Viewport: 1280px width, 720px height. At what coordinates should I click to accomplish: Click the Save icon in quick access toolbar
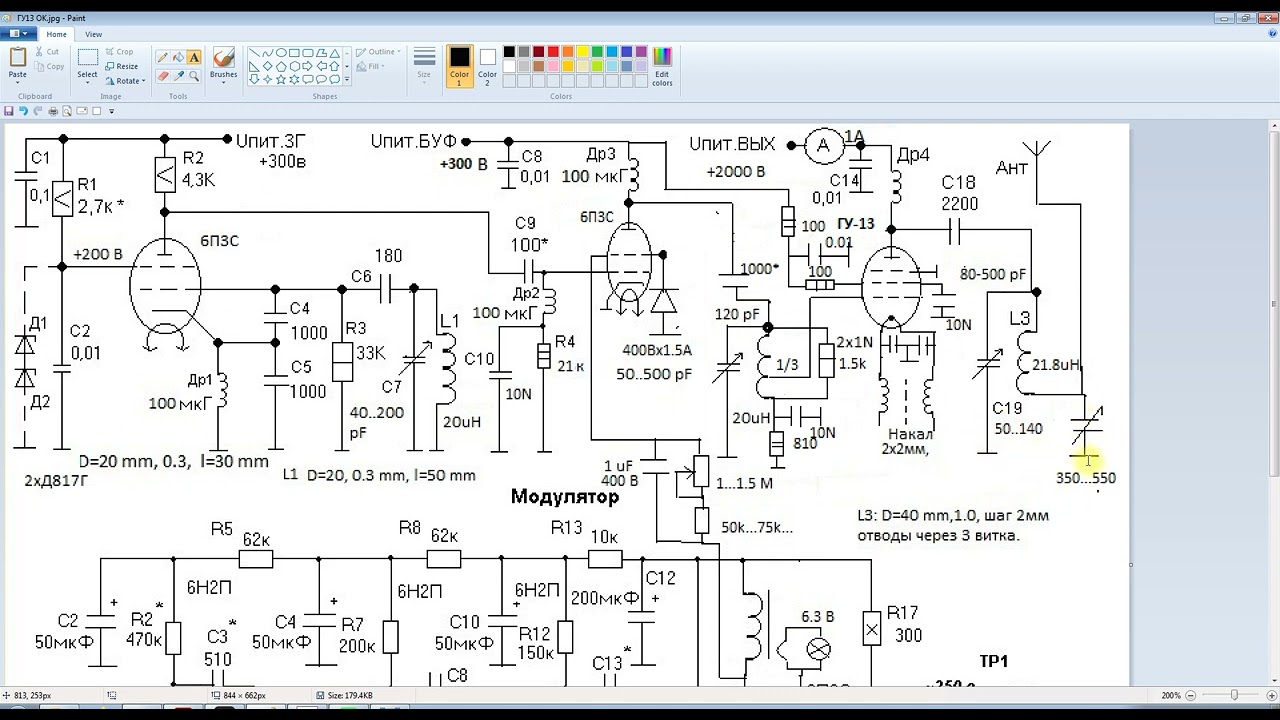point(9,111)
